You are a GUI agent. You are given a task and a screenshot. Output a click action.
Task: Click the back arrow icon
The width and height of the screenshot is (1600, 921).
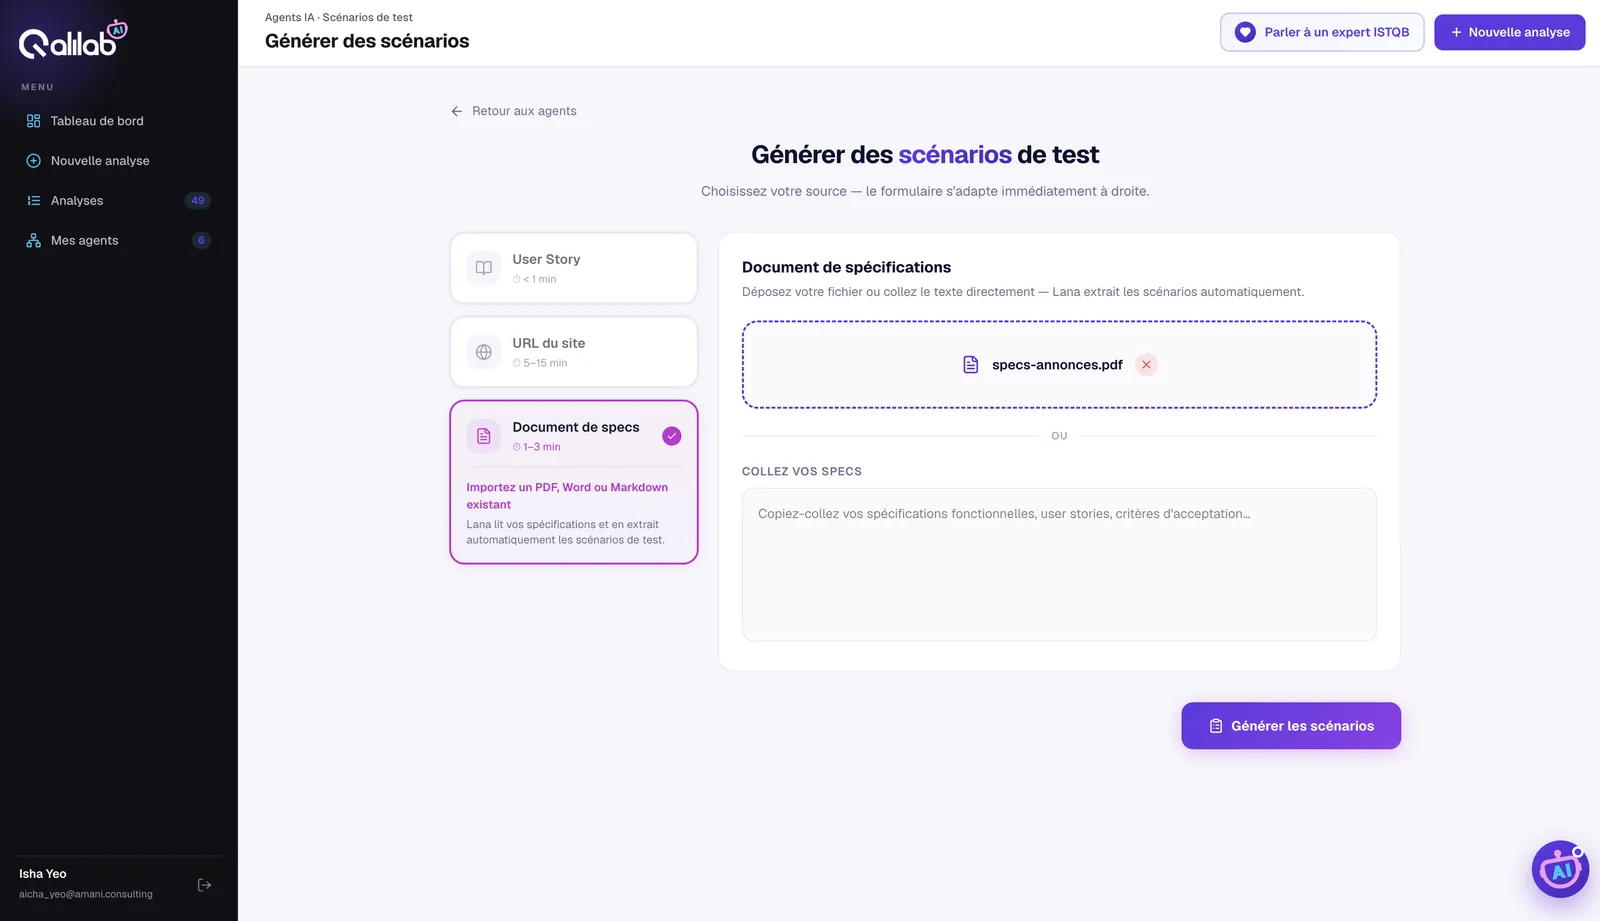point(456,111)
